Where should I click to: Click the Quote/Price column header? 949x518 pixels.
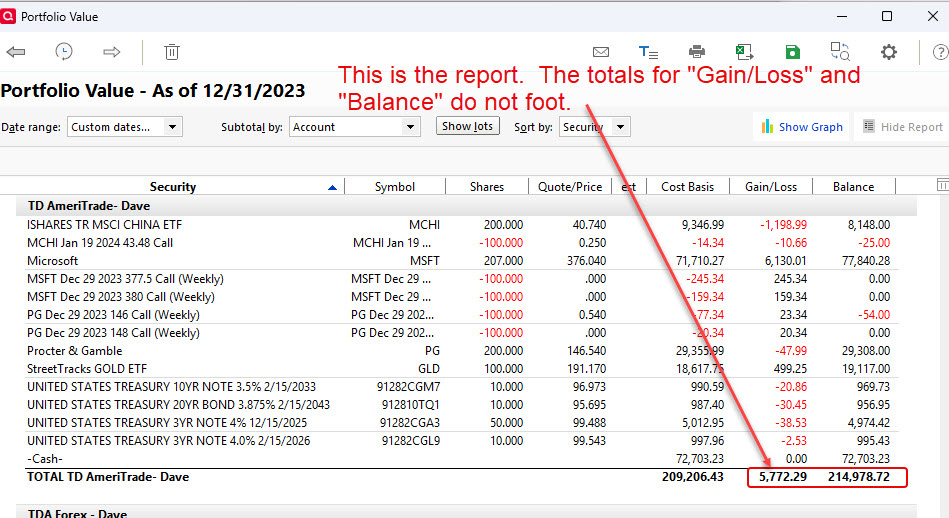(570, 186)
